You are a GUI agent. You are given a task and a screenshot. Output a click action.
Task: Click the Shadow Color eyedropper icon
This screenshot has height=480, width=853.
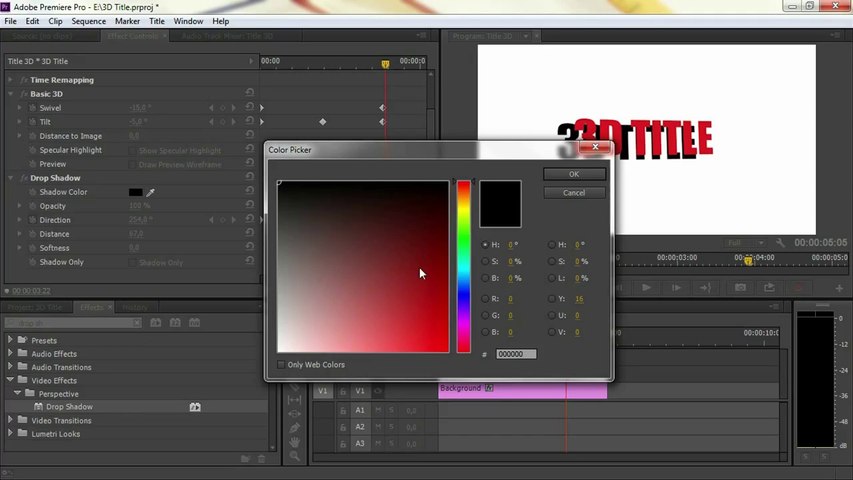pos(150,192)
